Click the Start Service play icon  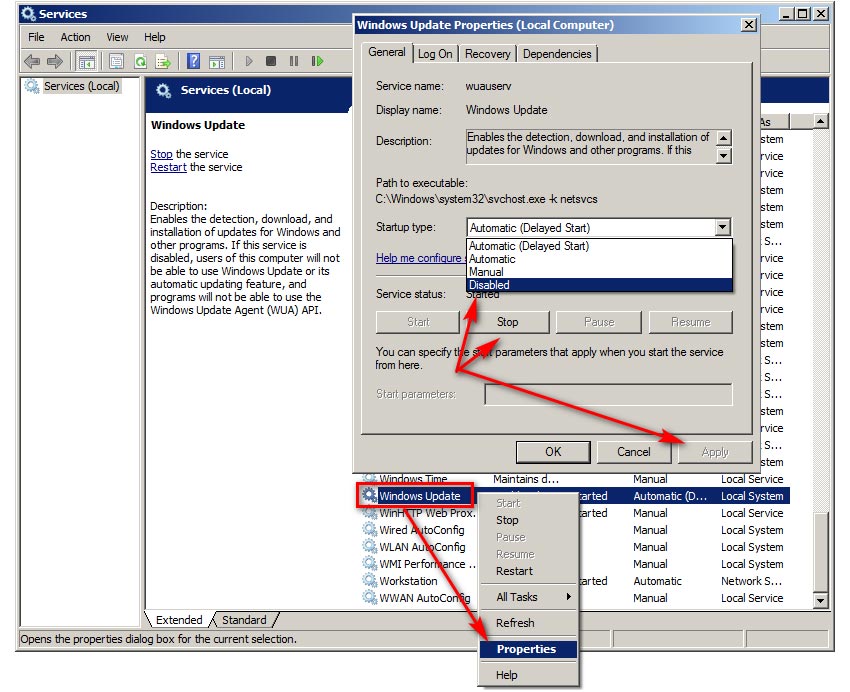[x=249, y=61]
